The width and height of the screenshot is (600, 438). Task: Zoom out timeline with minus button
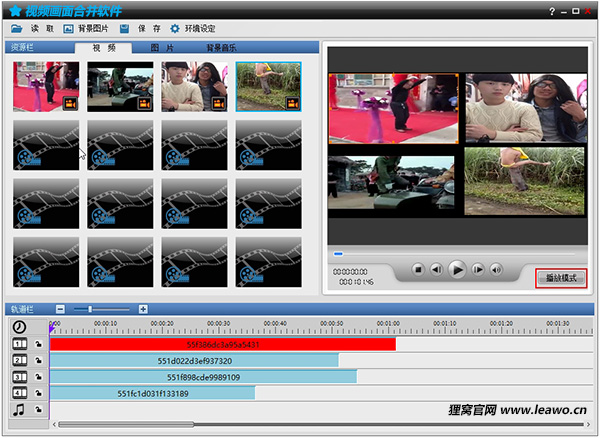(x=60, y=309)
